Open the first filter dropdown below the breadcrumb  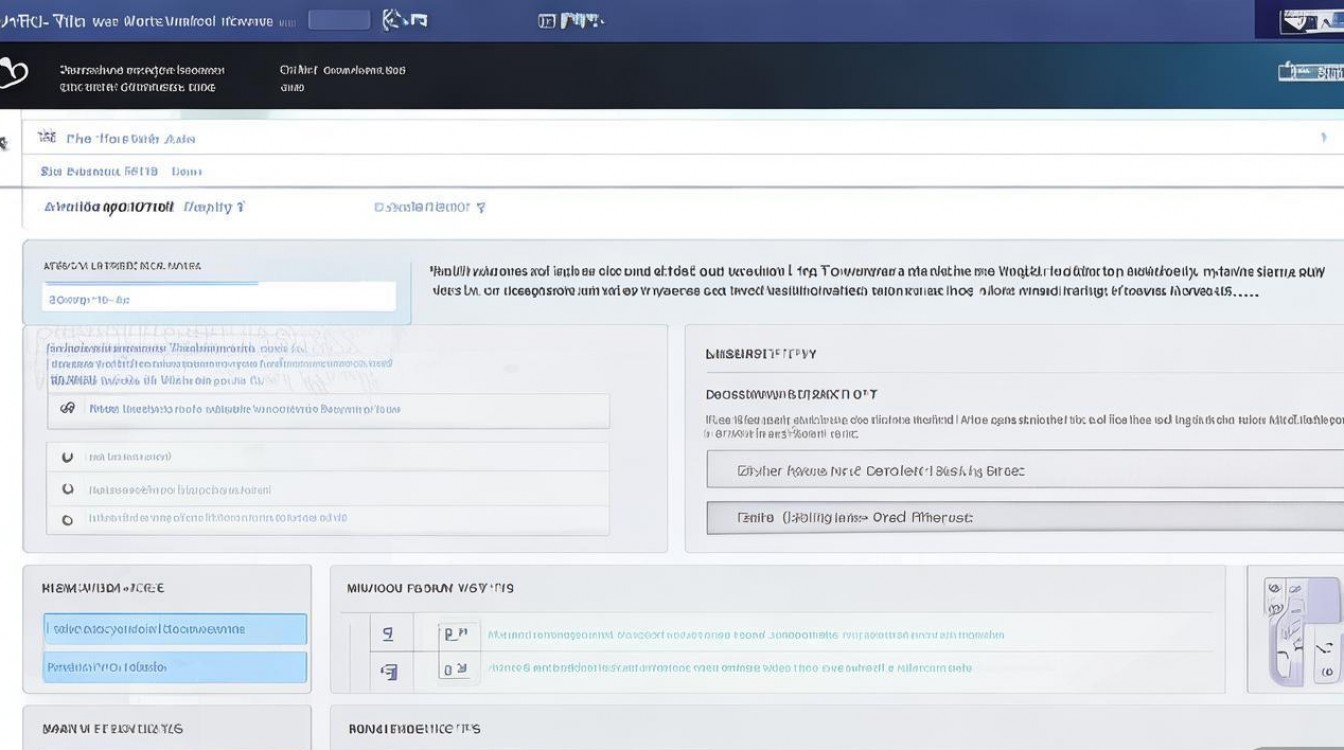(x=144, y=207)
